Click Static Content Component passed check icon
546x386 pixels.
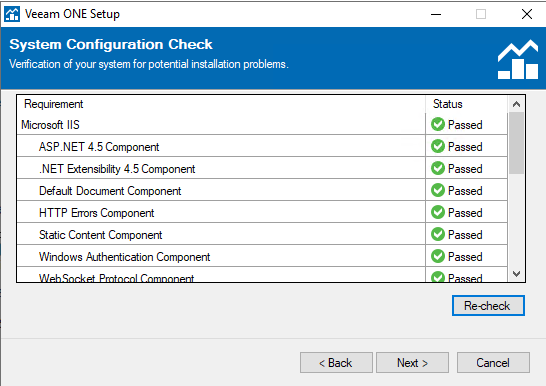coord(438,234)
